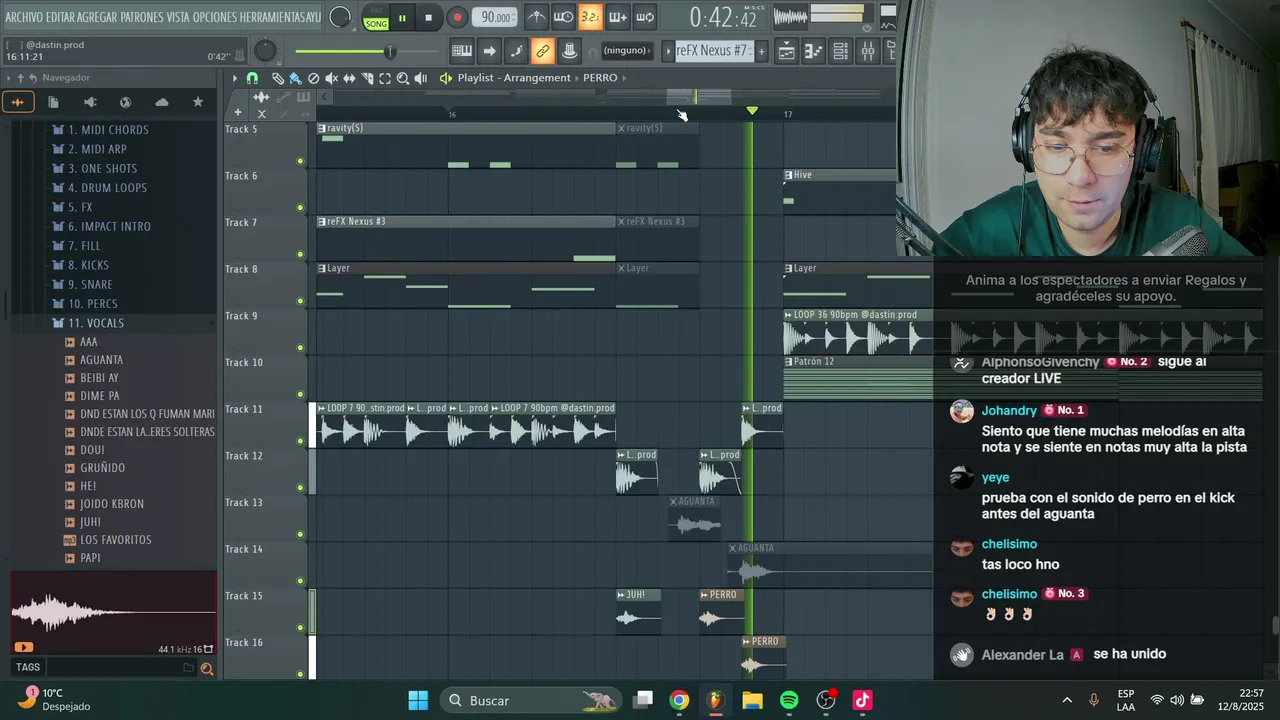The image size is (1280, 720).
Task: Open the browser globe library tab
Action: tap(125, 102)
